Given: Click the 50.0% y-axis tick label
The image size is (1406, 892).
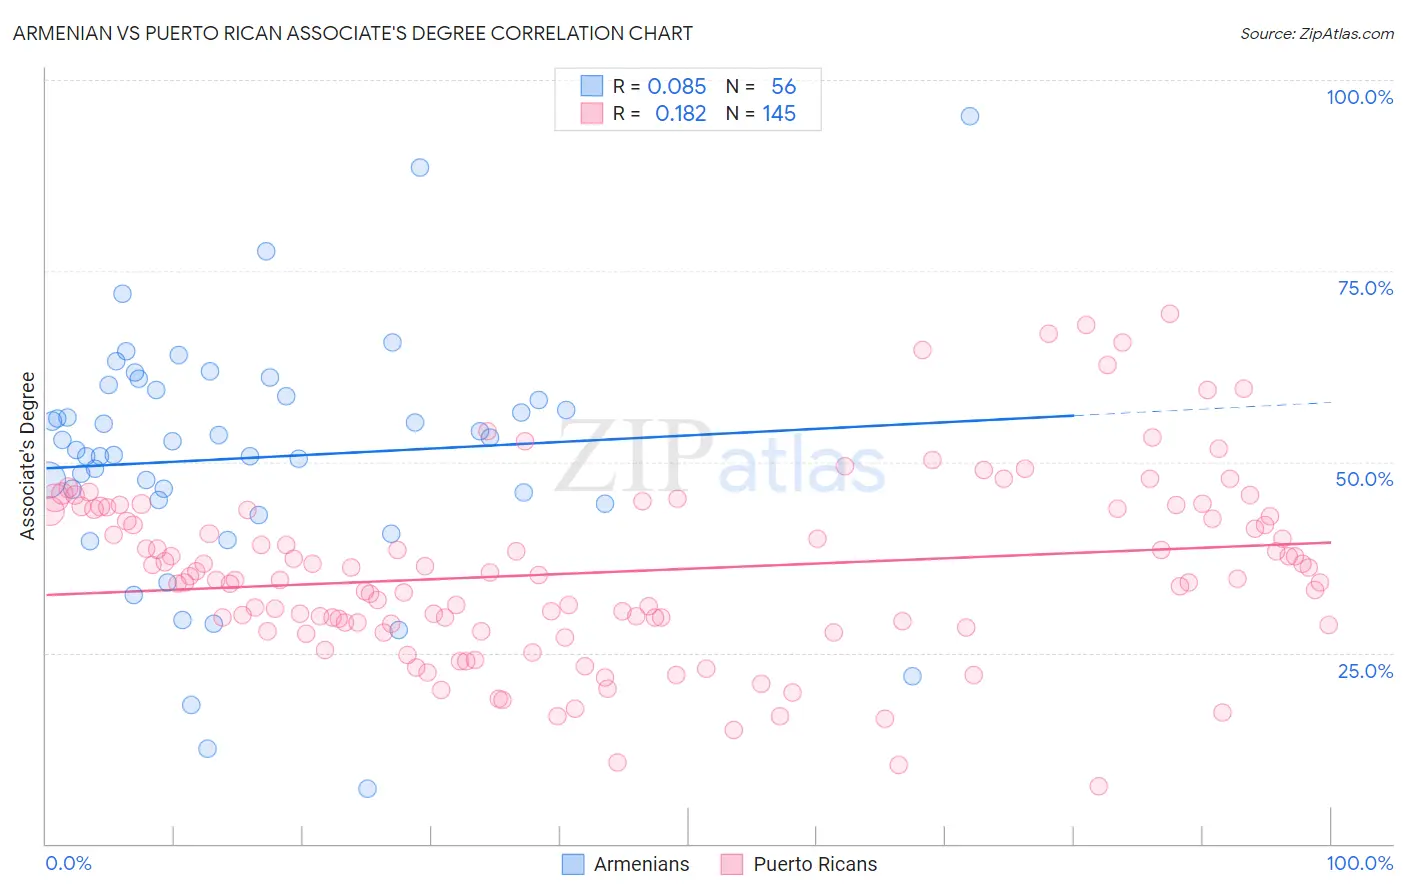Looking at the screenshot, I should tap(1364, 479).
